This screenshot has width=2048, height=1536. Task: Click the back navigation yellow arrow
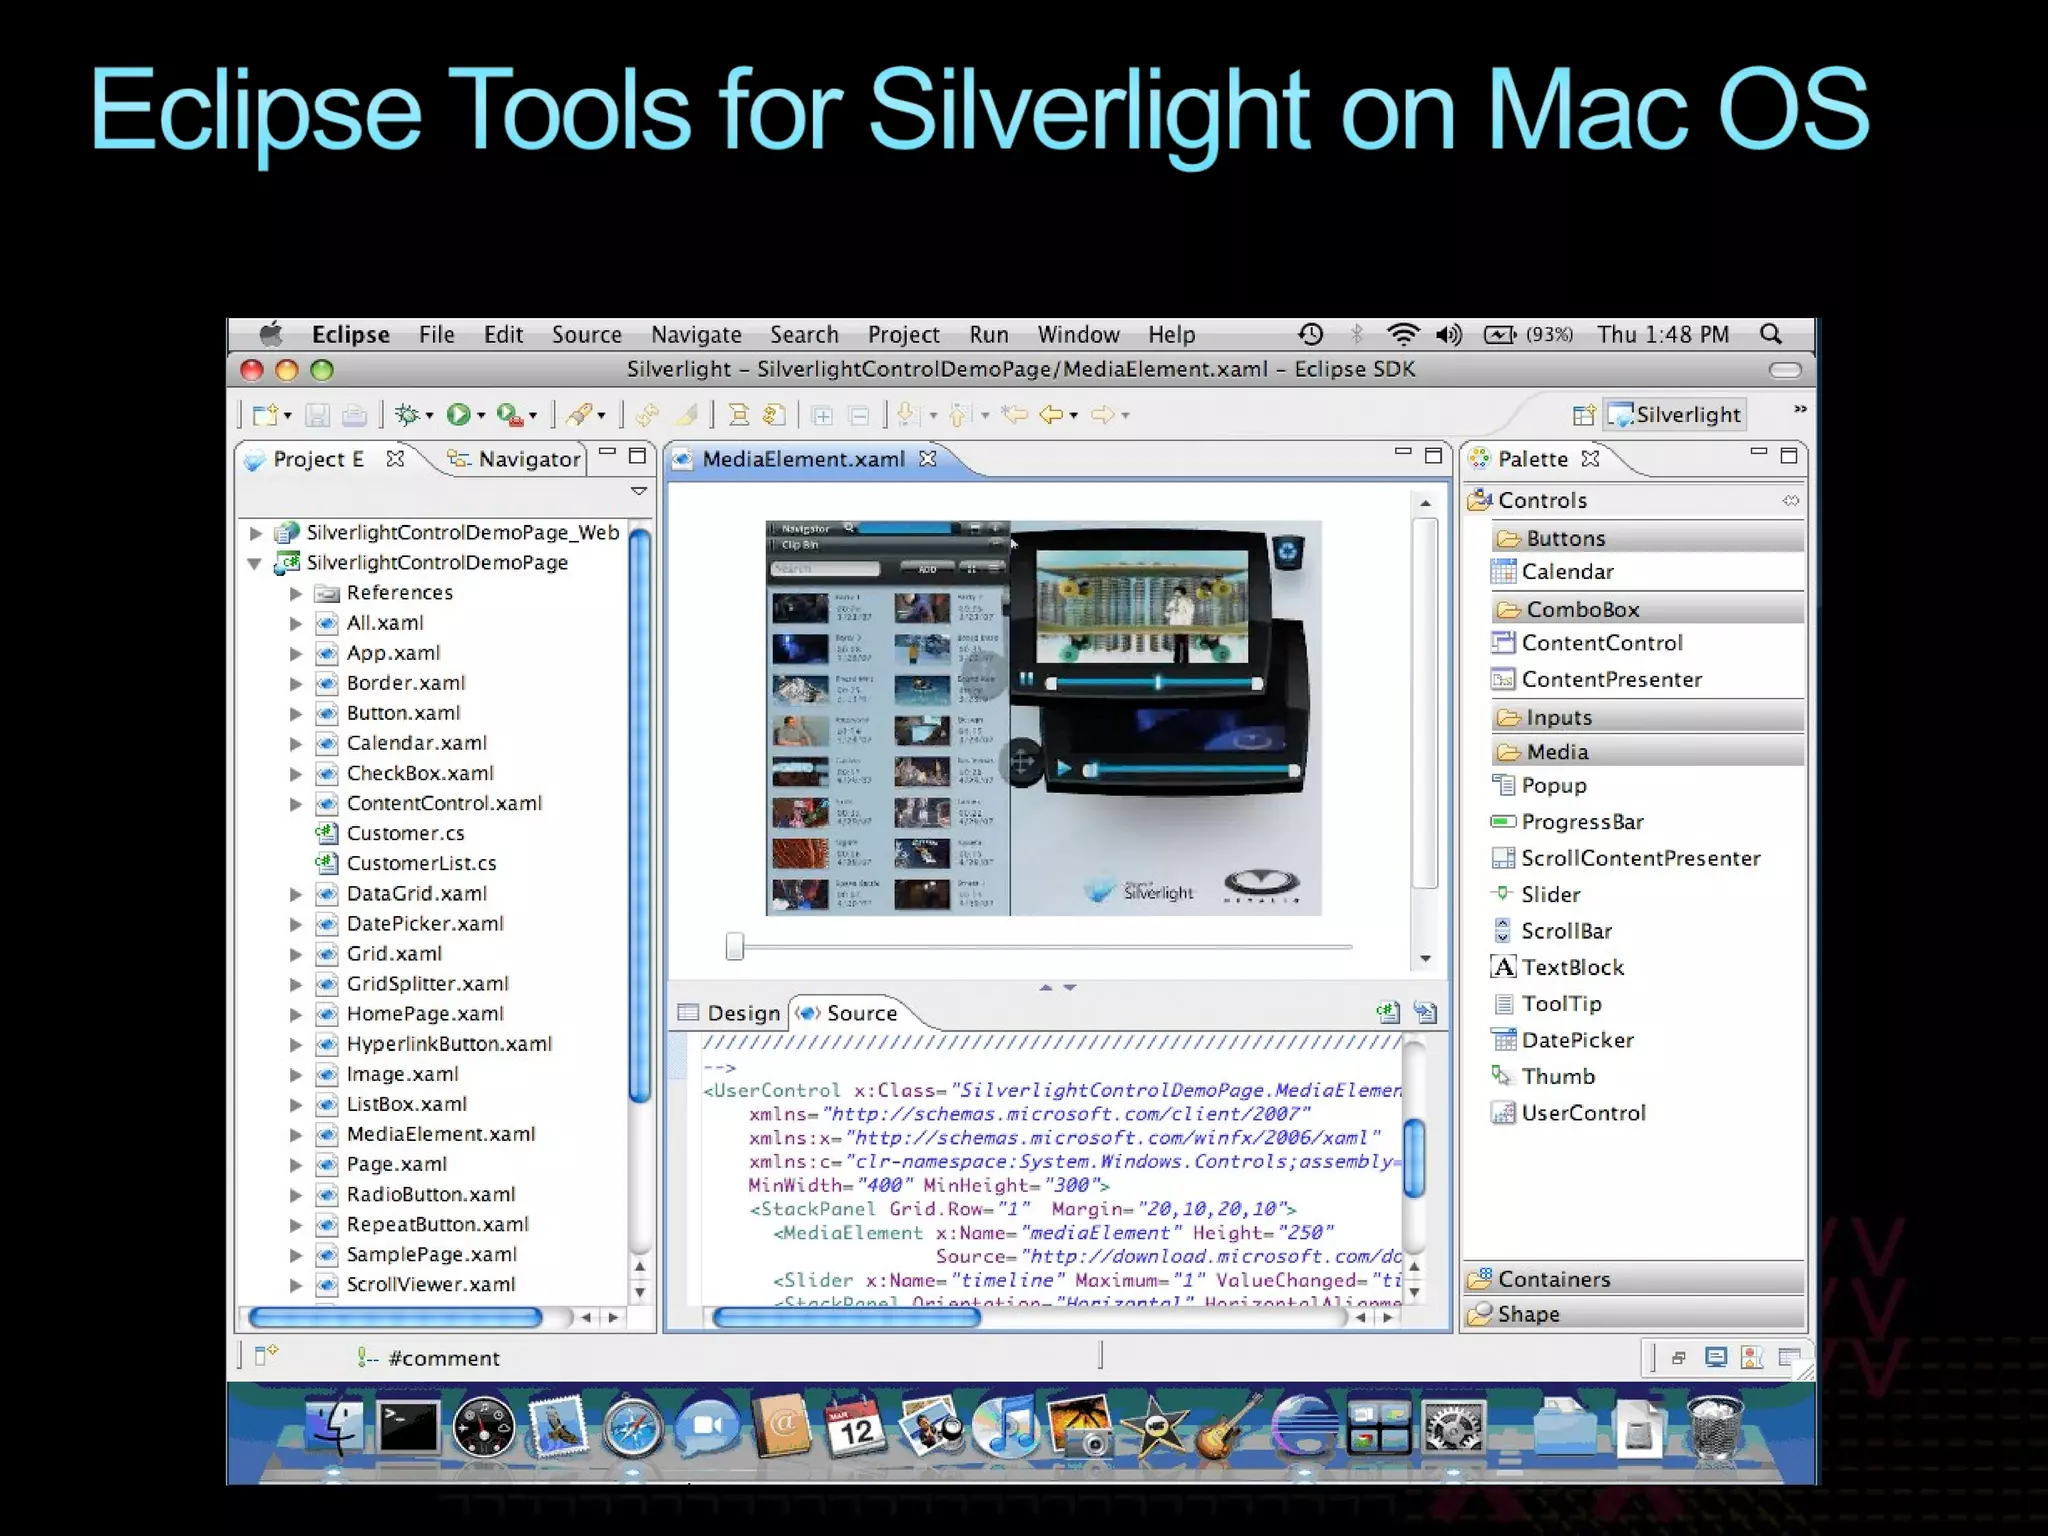point(1050,414)
